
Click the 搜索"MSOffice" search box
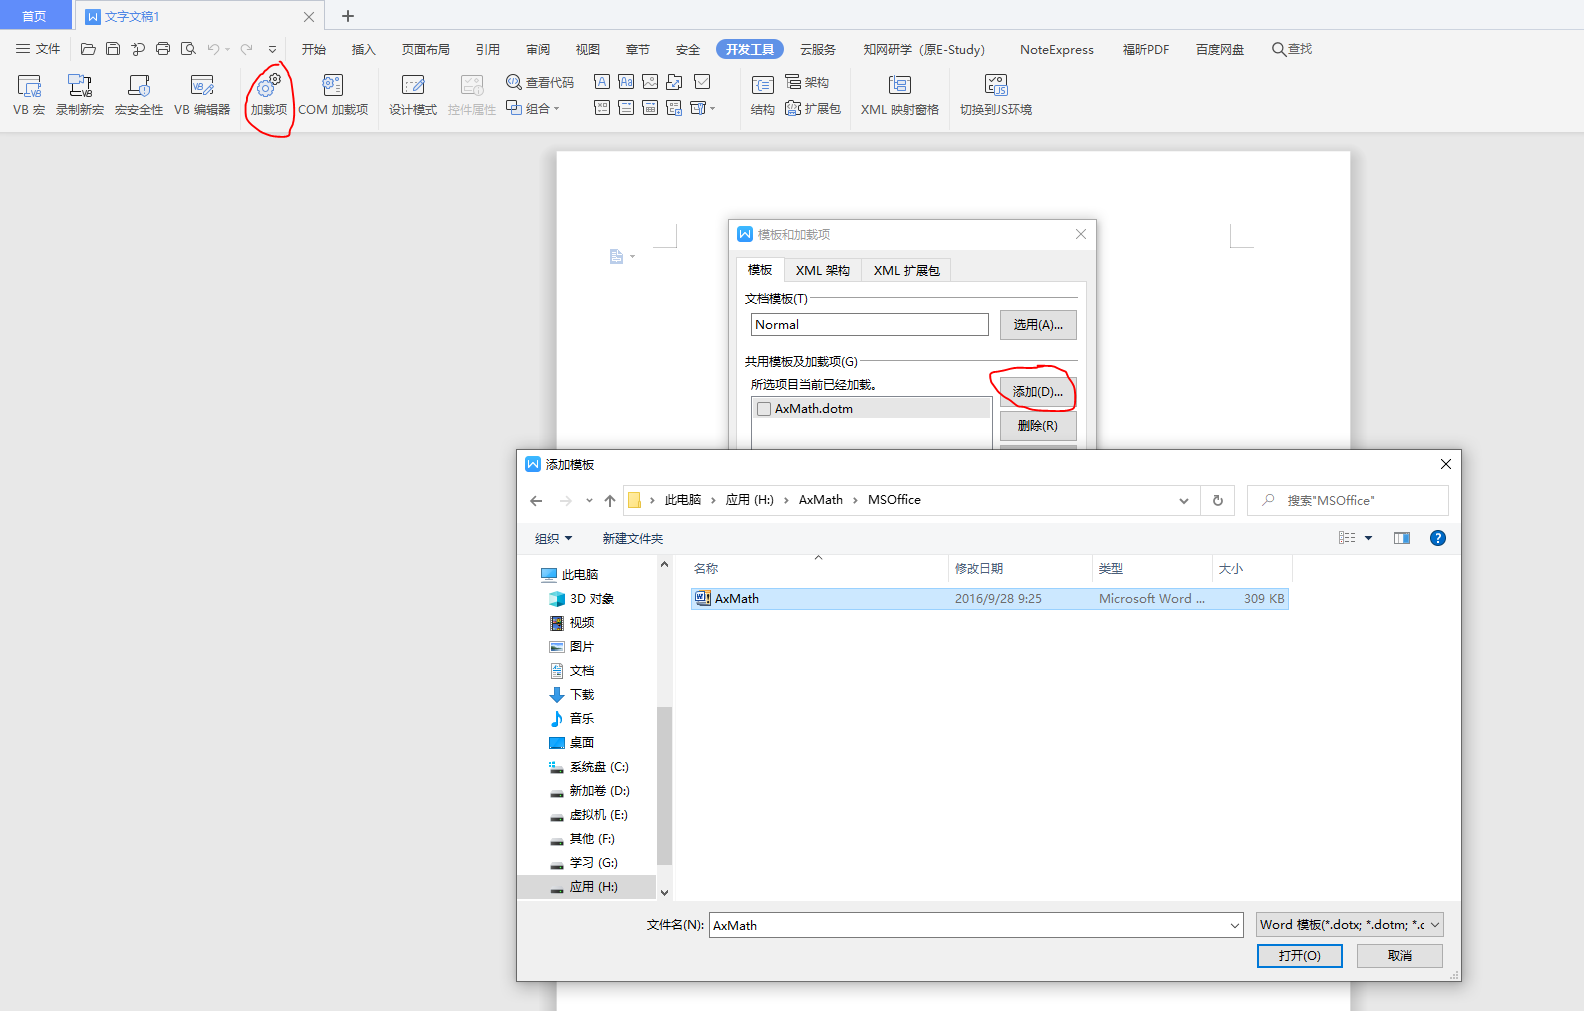(1348, 501)
